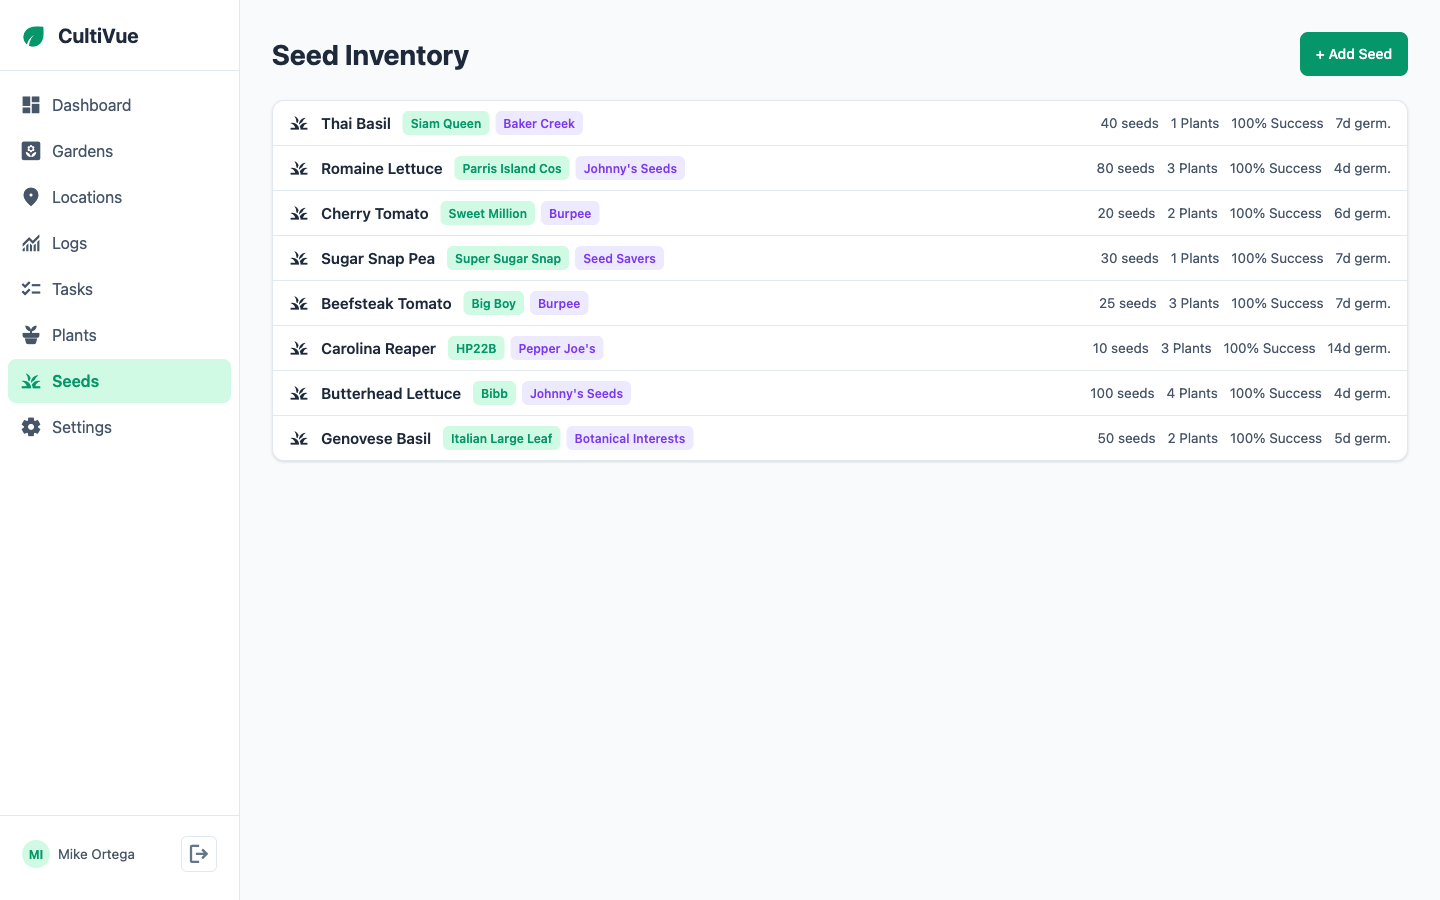This screenshot has height=900, width=1440.
Task: Click the Mike Ortega profile name
Action: click(96, 854)
